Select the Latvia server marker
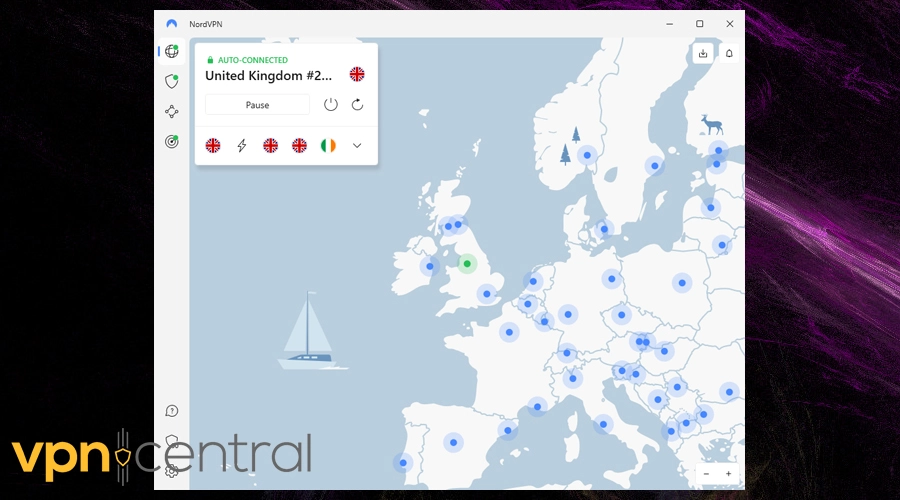 pyautogui.click(x=711, y=207)
